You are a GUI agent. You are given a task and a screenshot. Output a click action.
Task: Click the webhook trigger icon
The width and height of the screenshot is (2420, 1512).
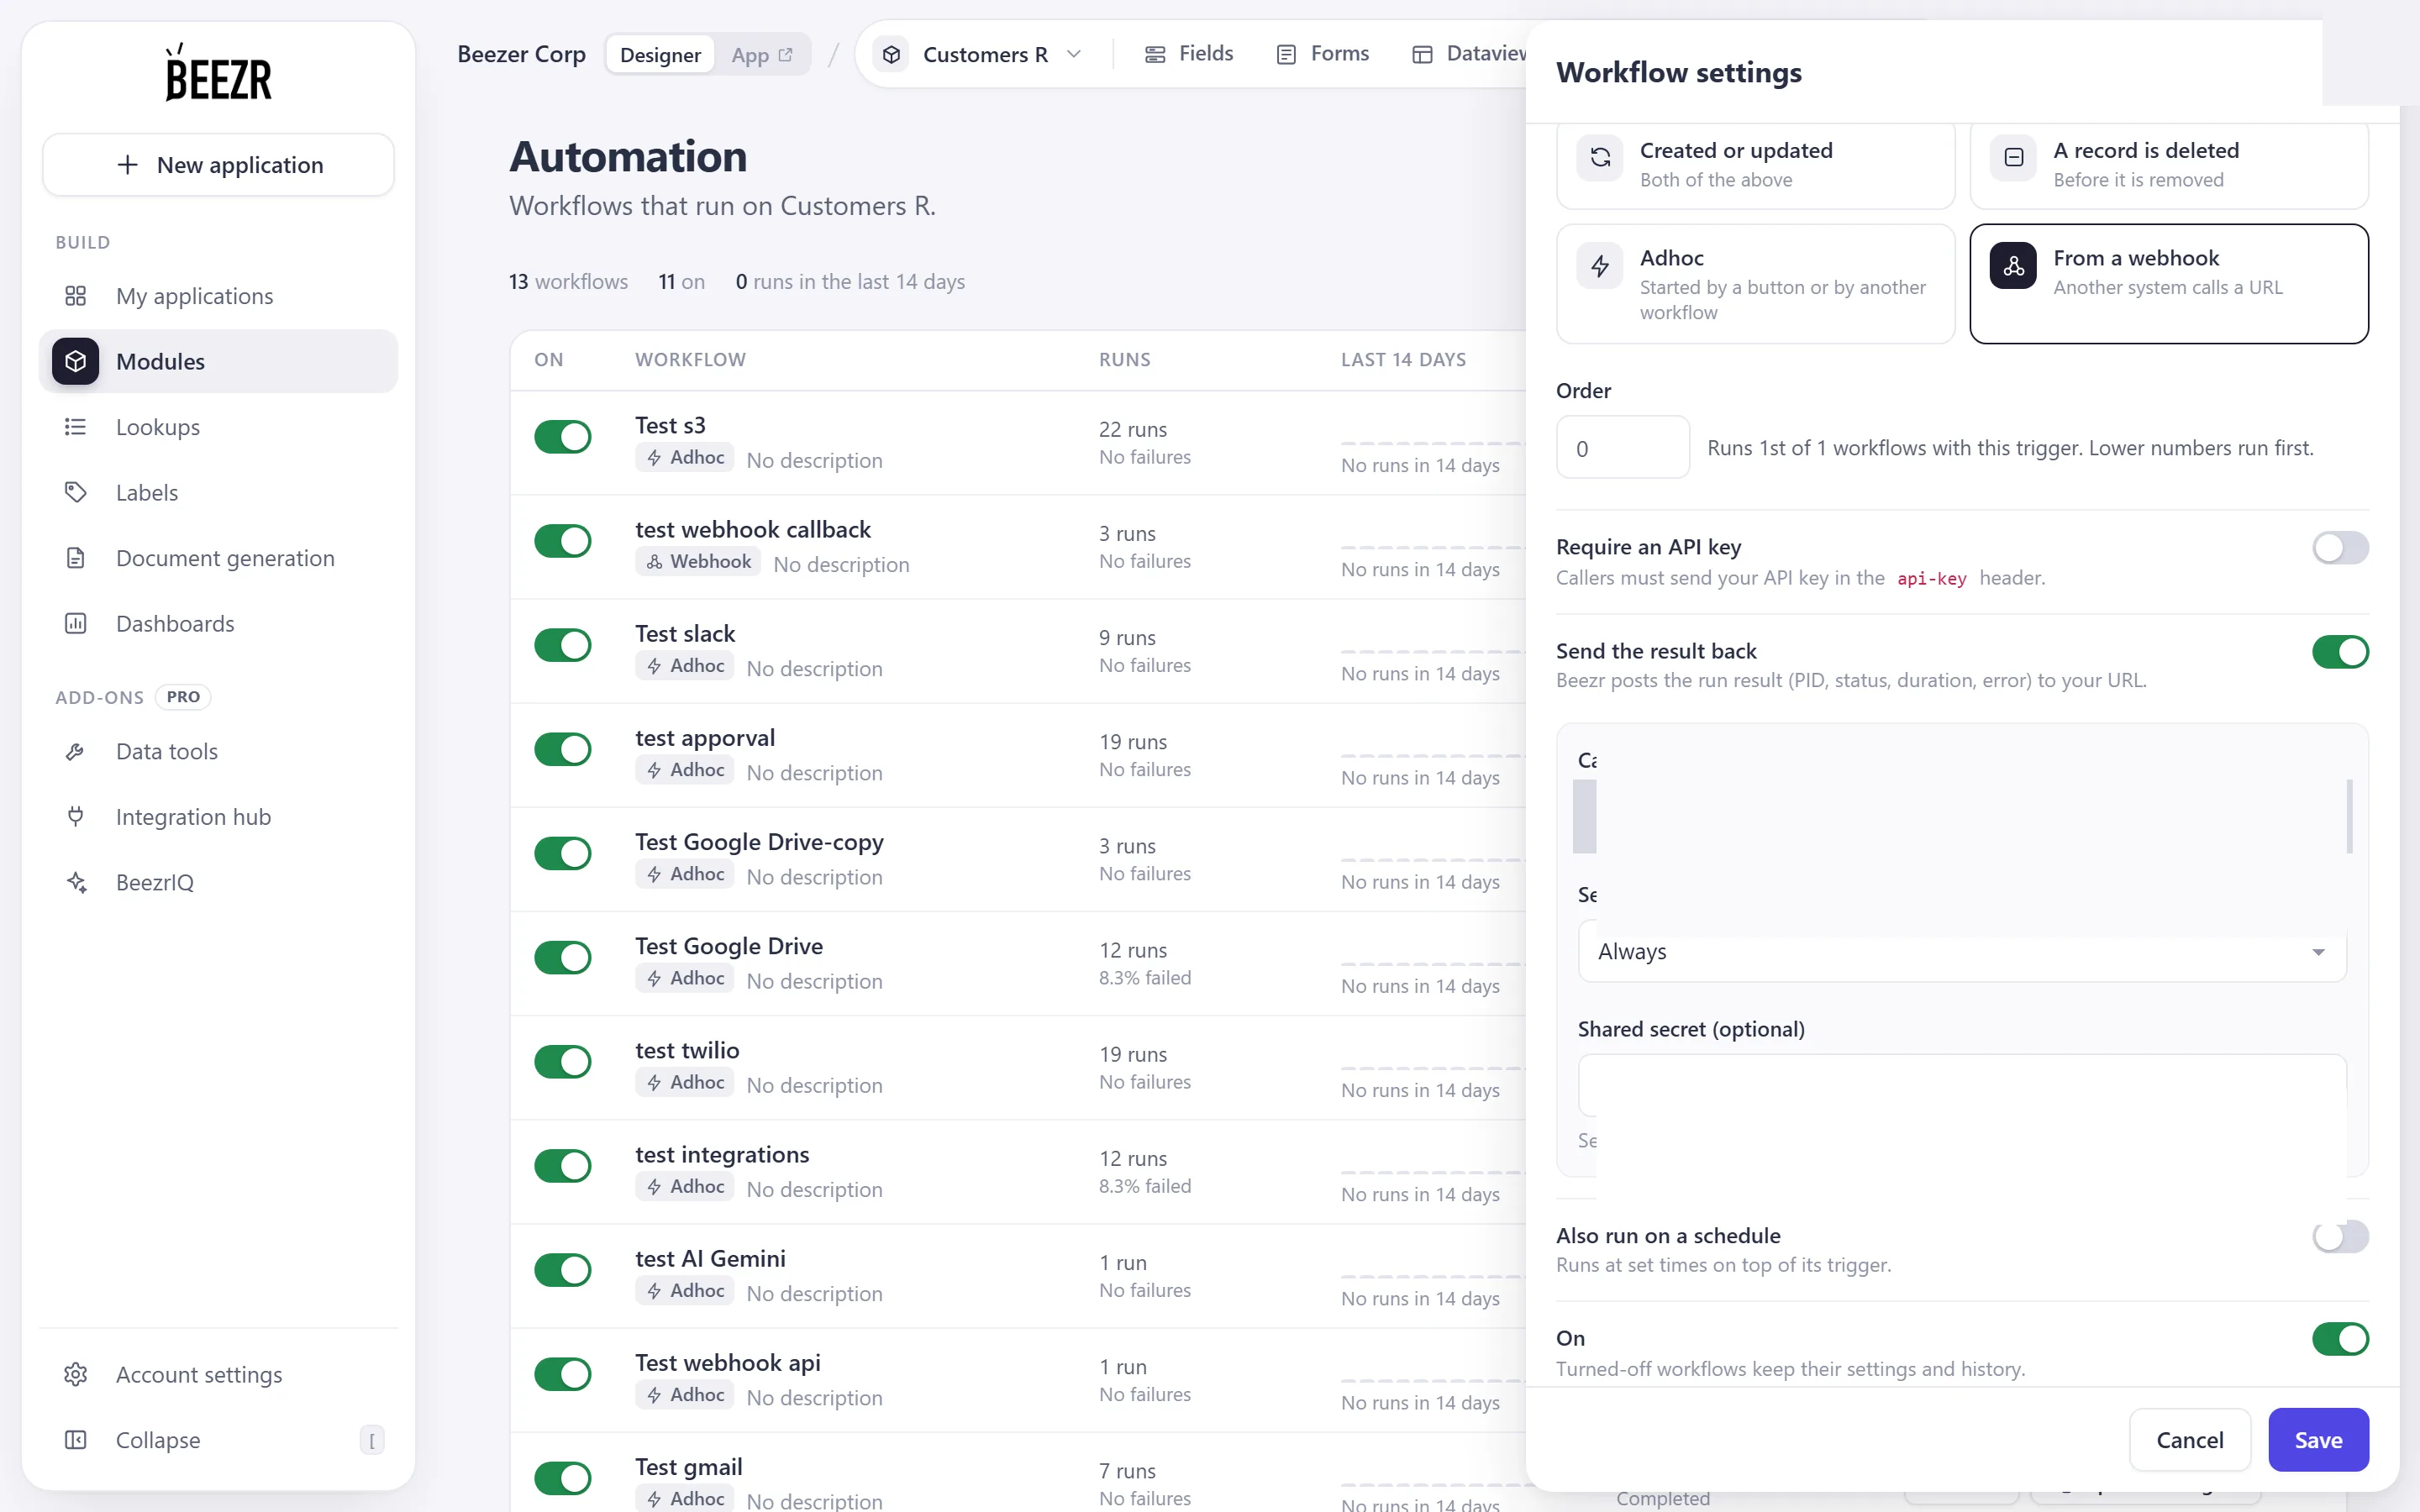click(2013, 266)
